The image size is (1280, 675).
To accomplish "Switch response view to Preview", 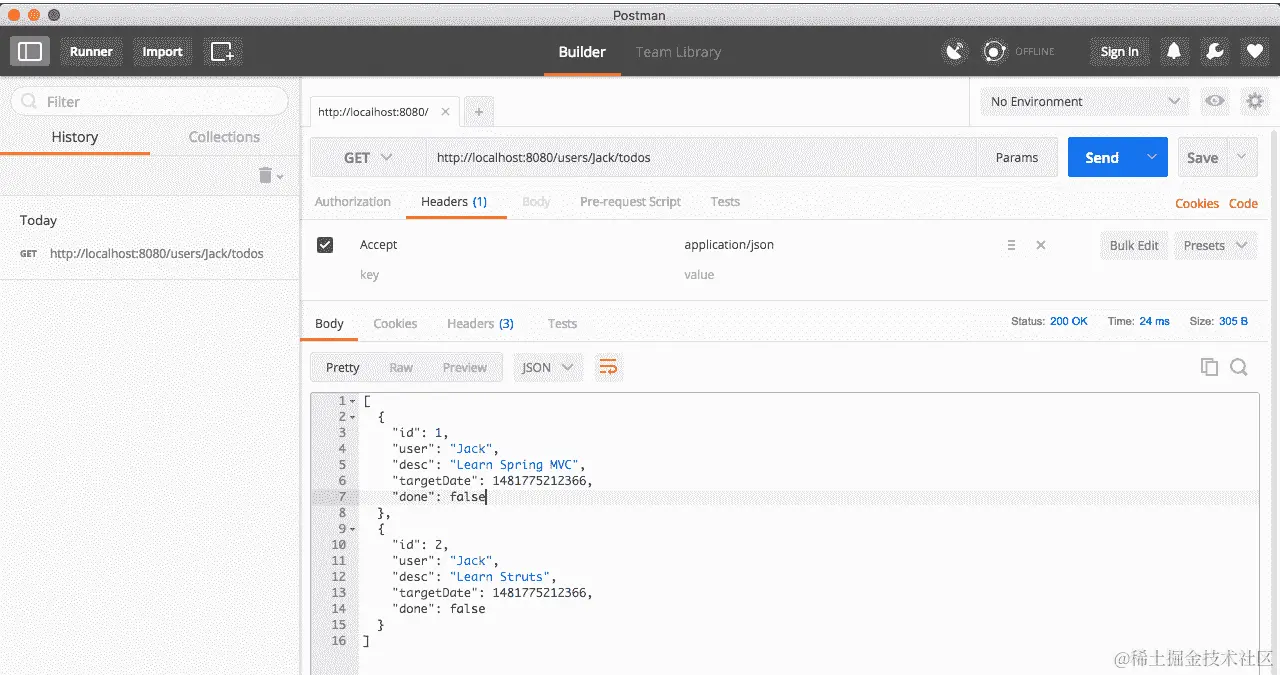I will coord(465,367).
